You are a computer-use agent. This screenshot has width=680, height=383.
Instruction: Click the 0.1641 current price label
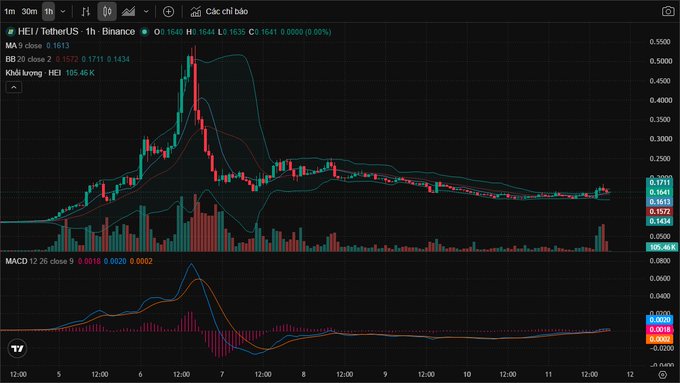[x=660, y=192]
